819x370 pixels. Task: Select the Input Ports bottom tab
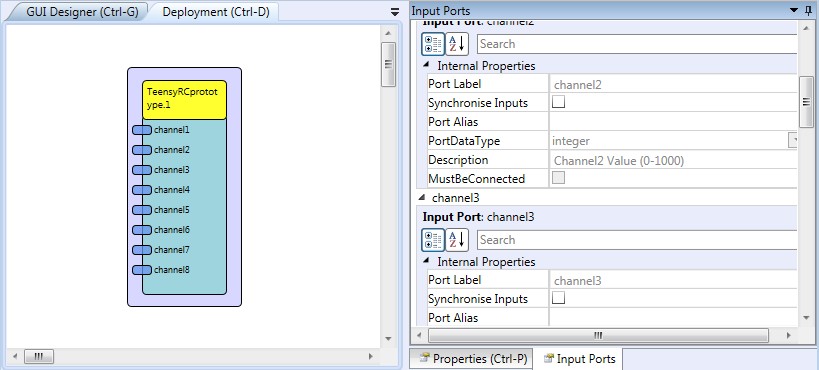pos(579,359)
